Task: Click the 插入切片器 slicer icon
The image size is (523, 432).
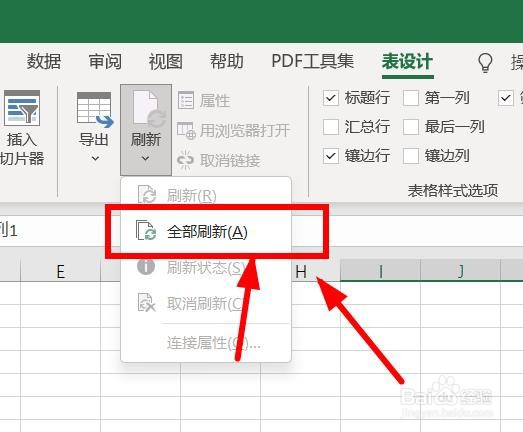Action: (x=22, y=108)
